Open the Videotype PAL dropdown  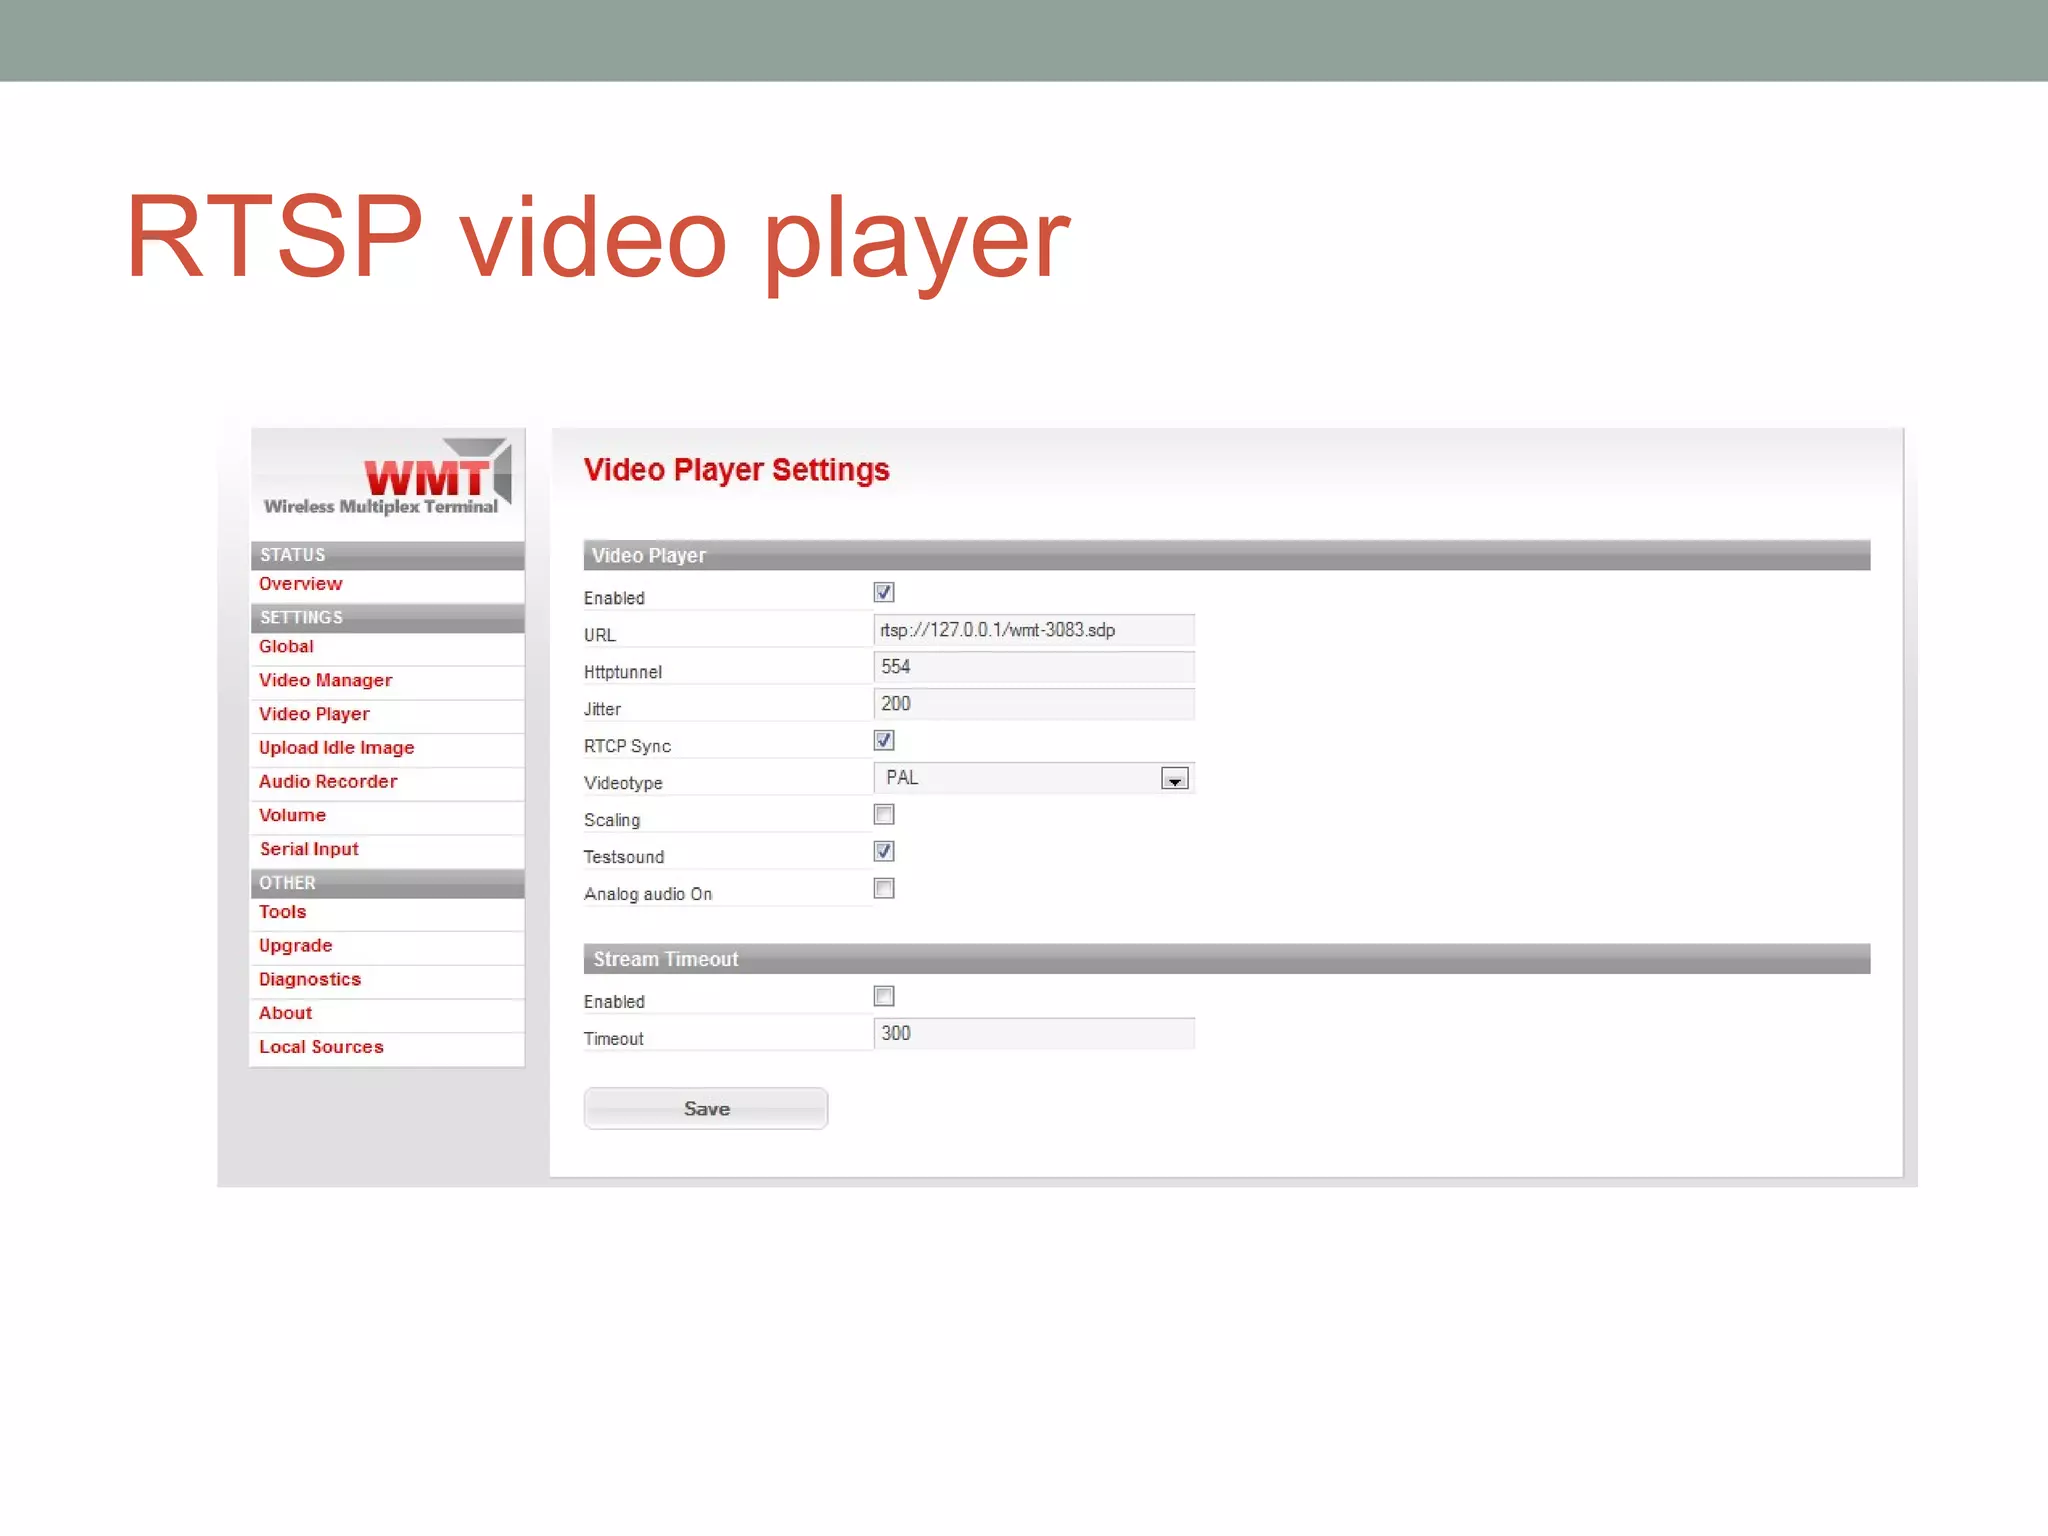point(1034,778)
